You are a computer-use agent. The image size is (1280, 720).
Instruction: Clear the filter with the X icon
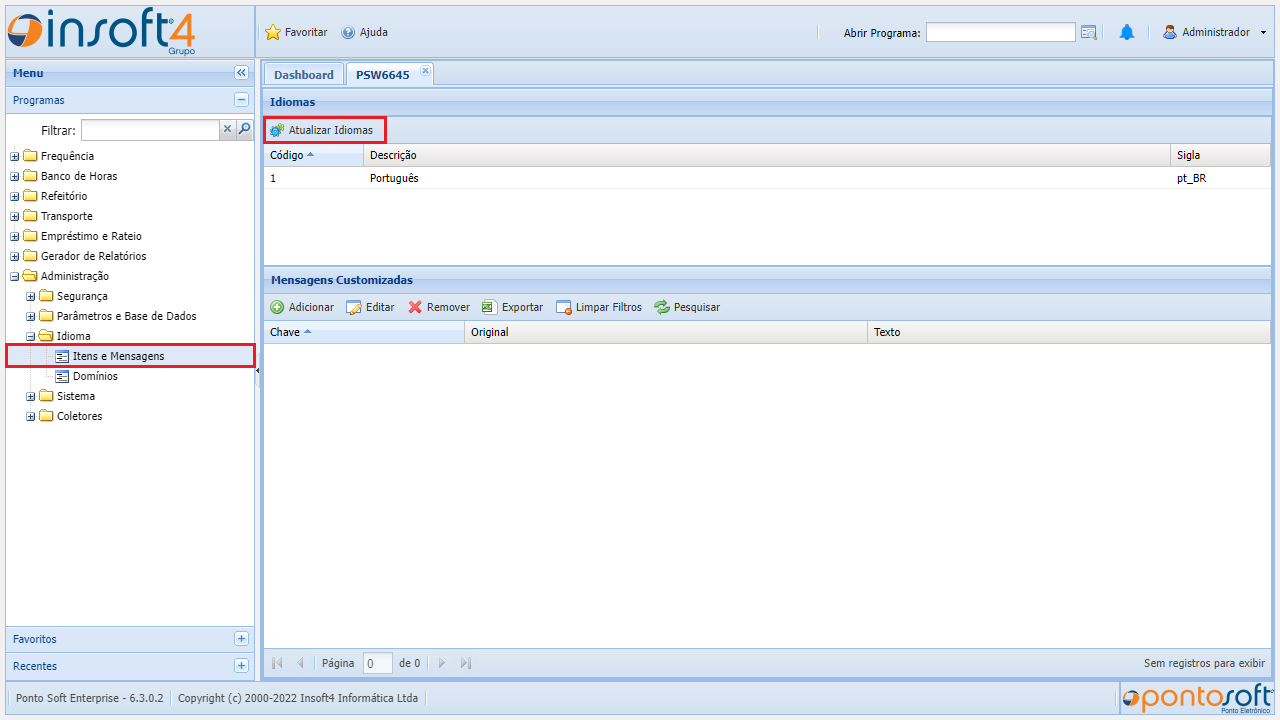click(227, 129)
